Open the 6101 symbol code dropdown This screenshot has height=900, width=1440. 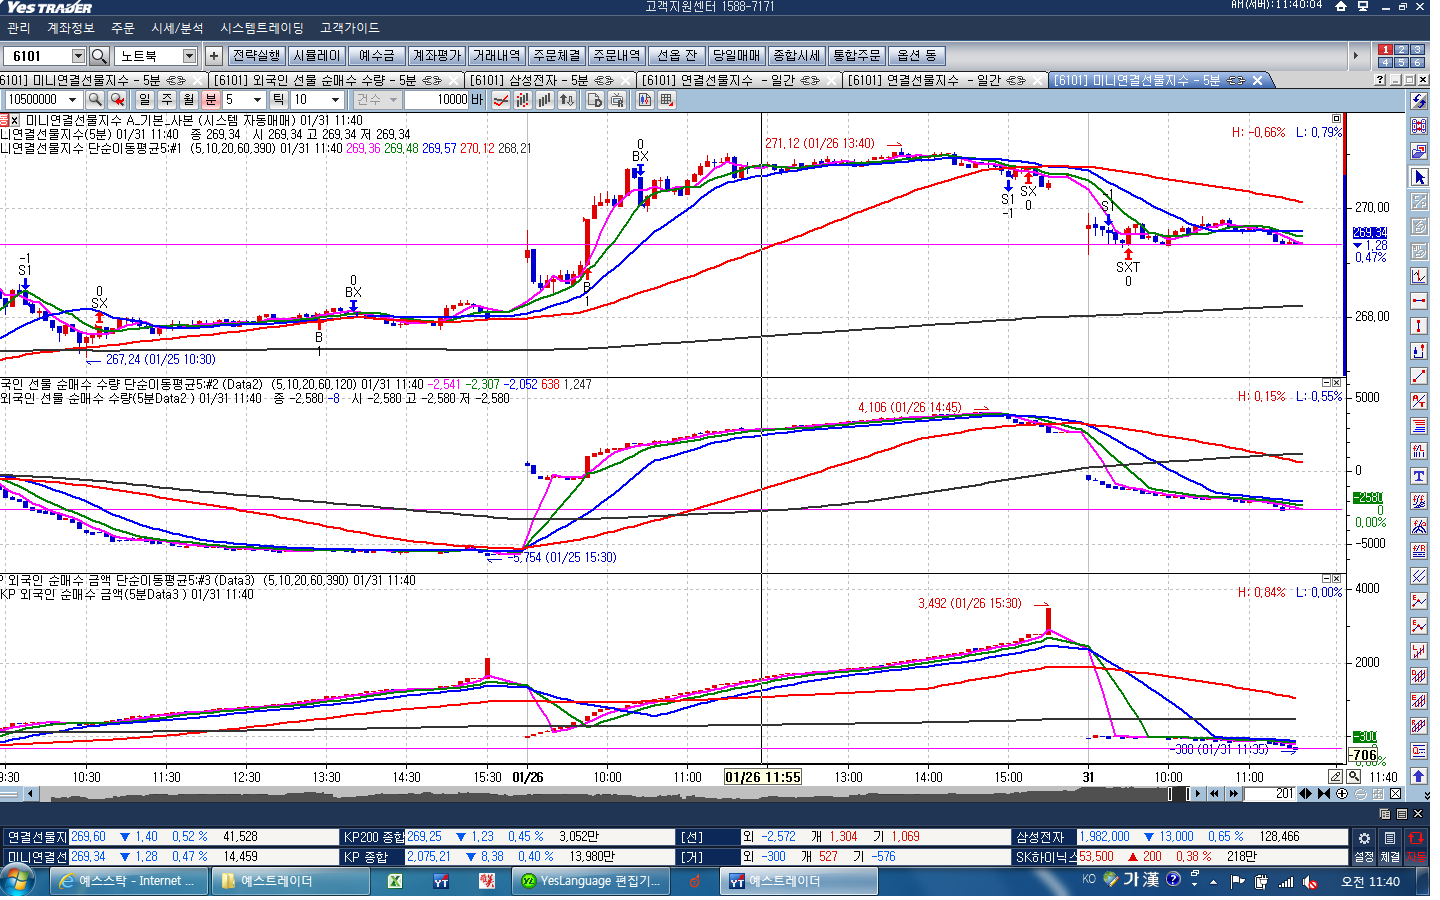(78, 56)
